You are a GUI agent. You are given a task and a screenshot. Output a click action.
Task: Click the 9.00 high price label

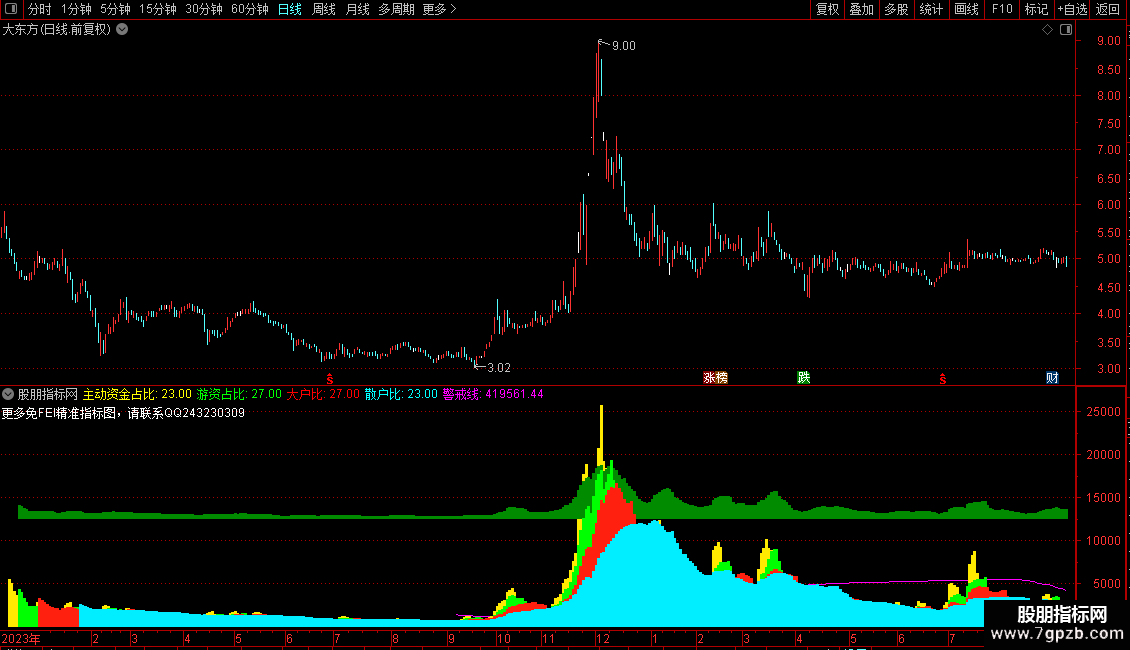623,46
